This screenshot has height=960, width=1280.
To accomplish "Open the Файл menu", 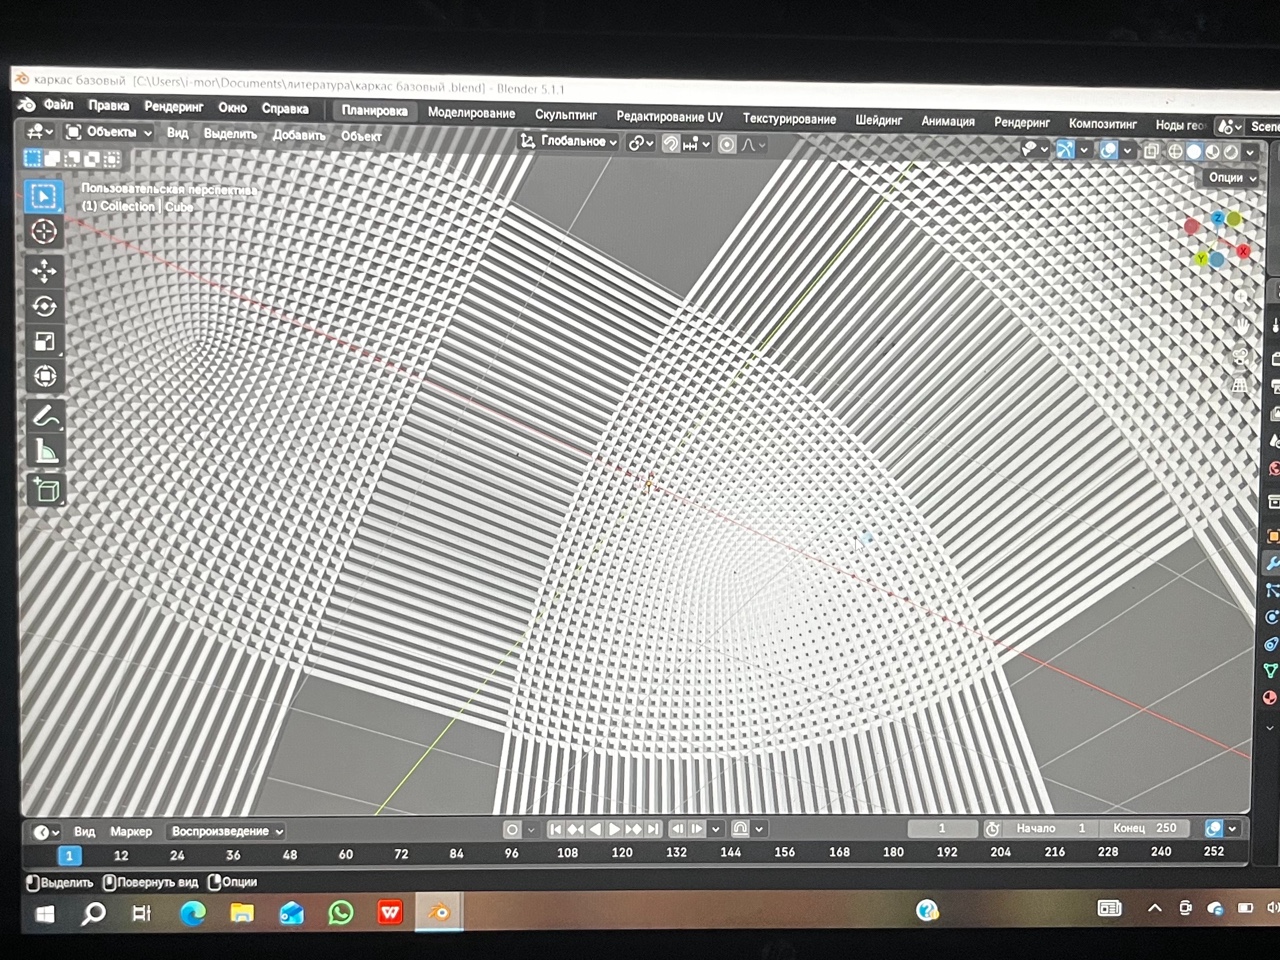I will (58, 105).
